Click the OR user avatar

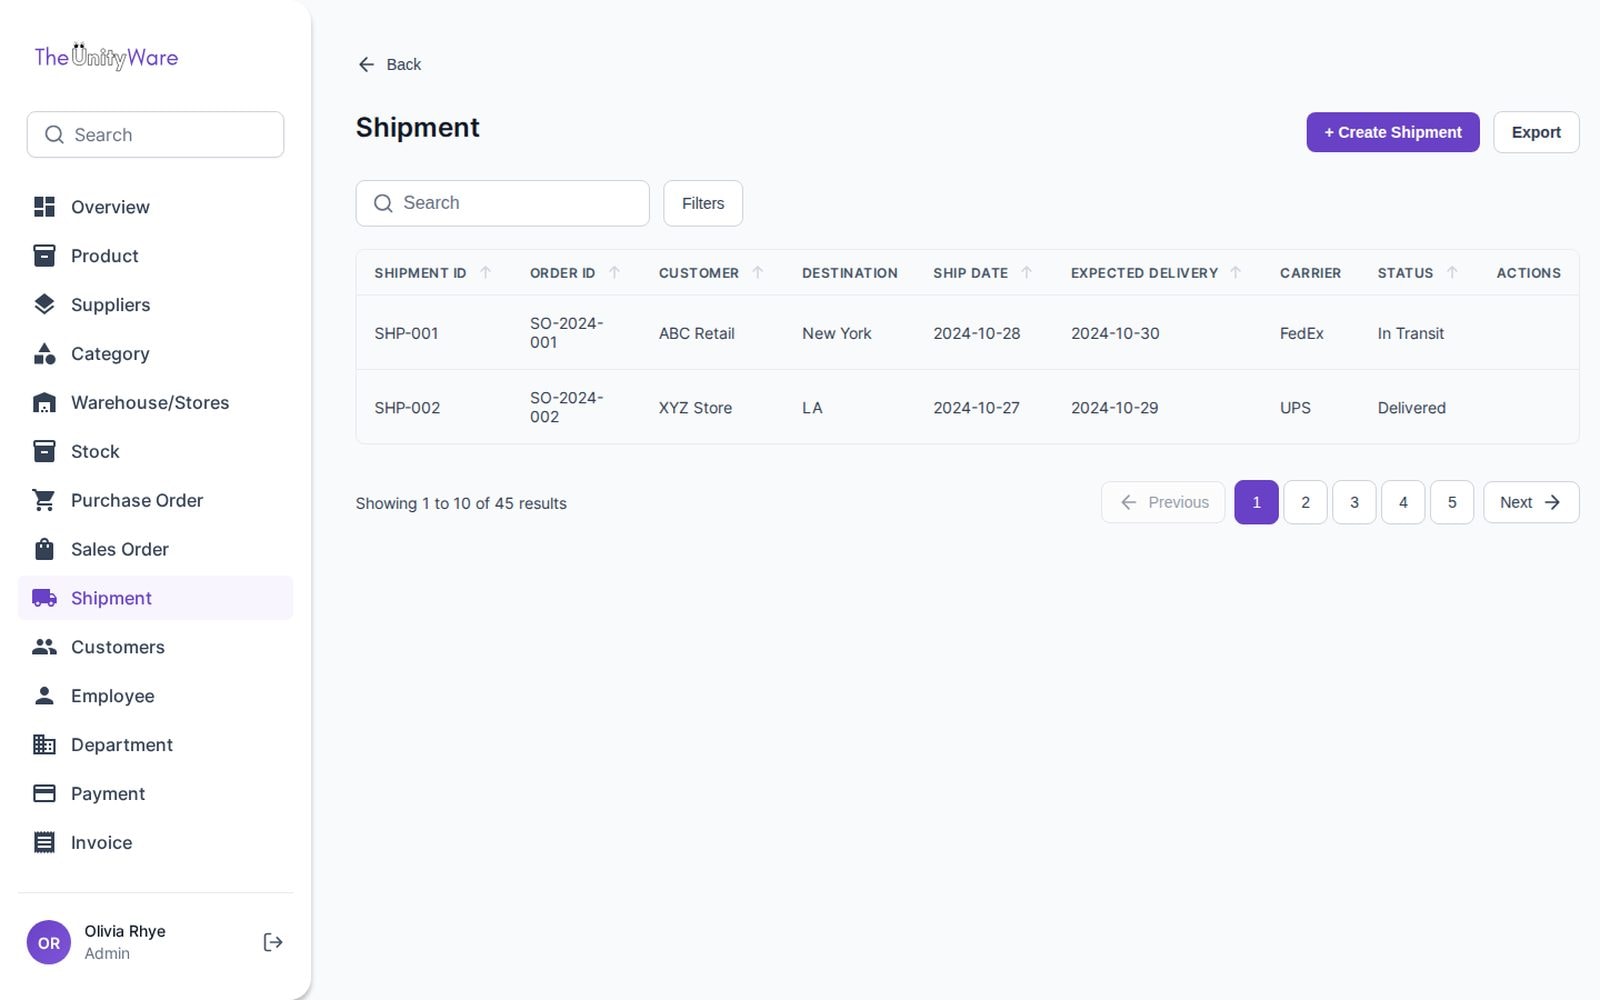(49, 942)
